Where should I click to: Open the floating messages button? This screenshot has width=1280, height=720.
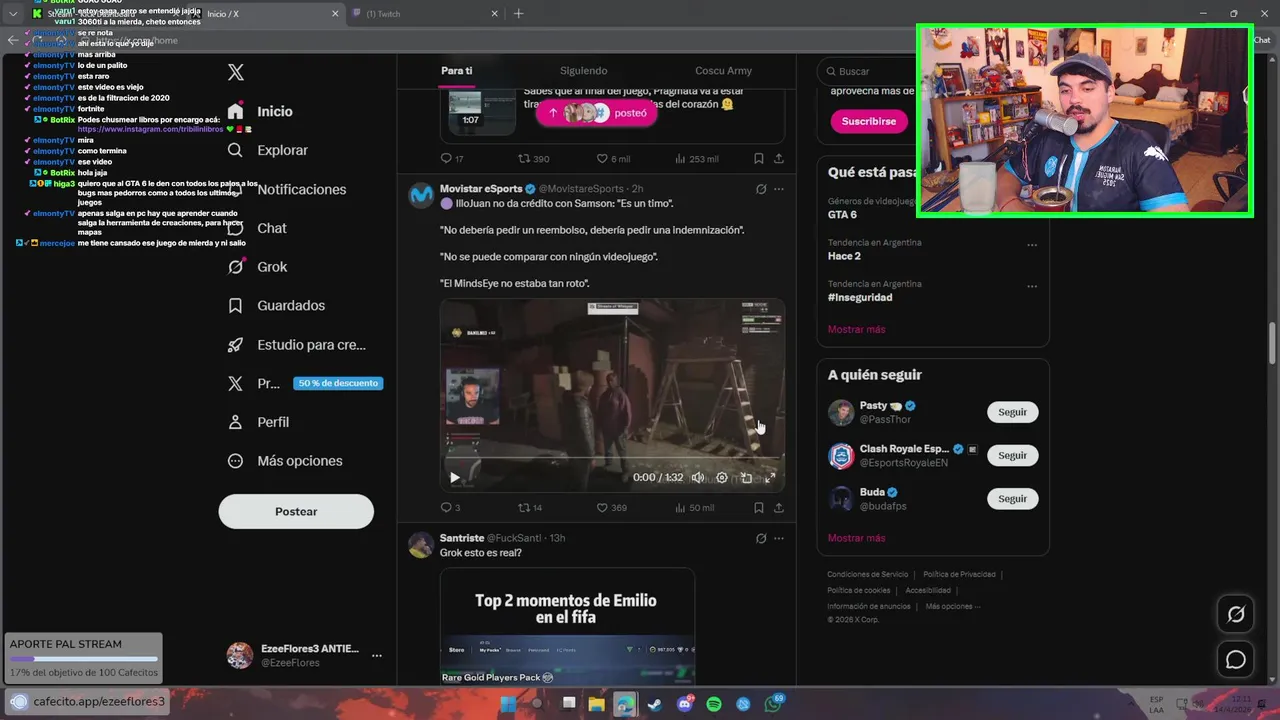pyautogui.click(x=1236, y=660)
